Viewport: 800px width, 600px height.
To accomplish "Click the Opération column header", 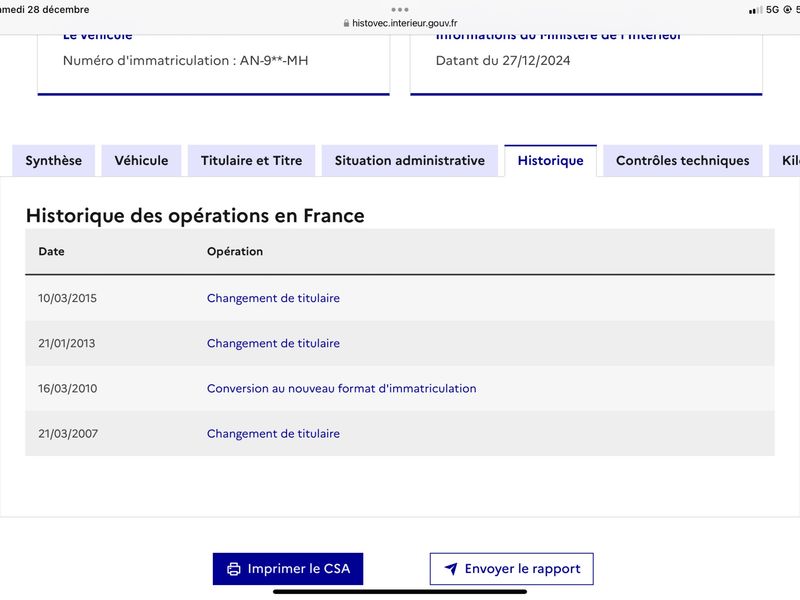I will click(235, 252).
